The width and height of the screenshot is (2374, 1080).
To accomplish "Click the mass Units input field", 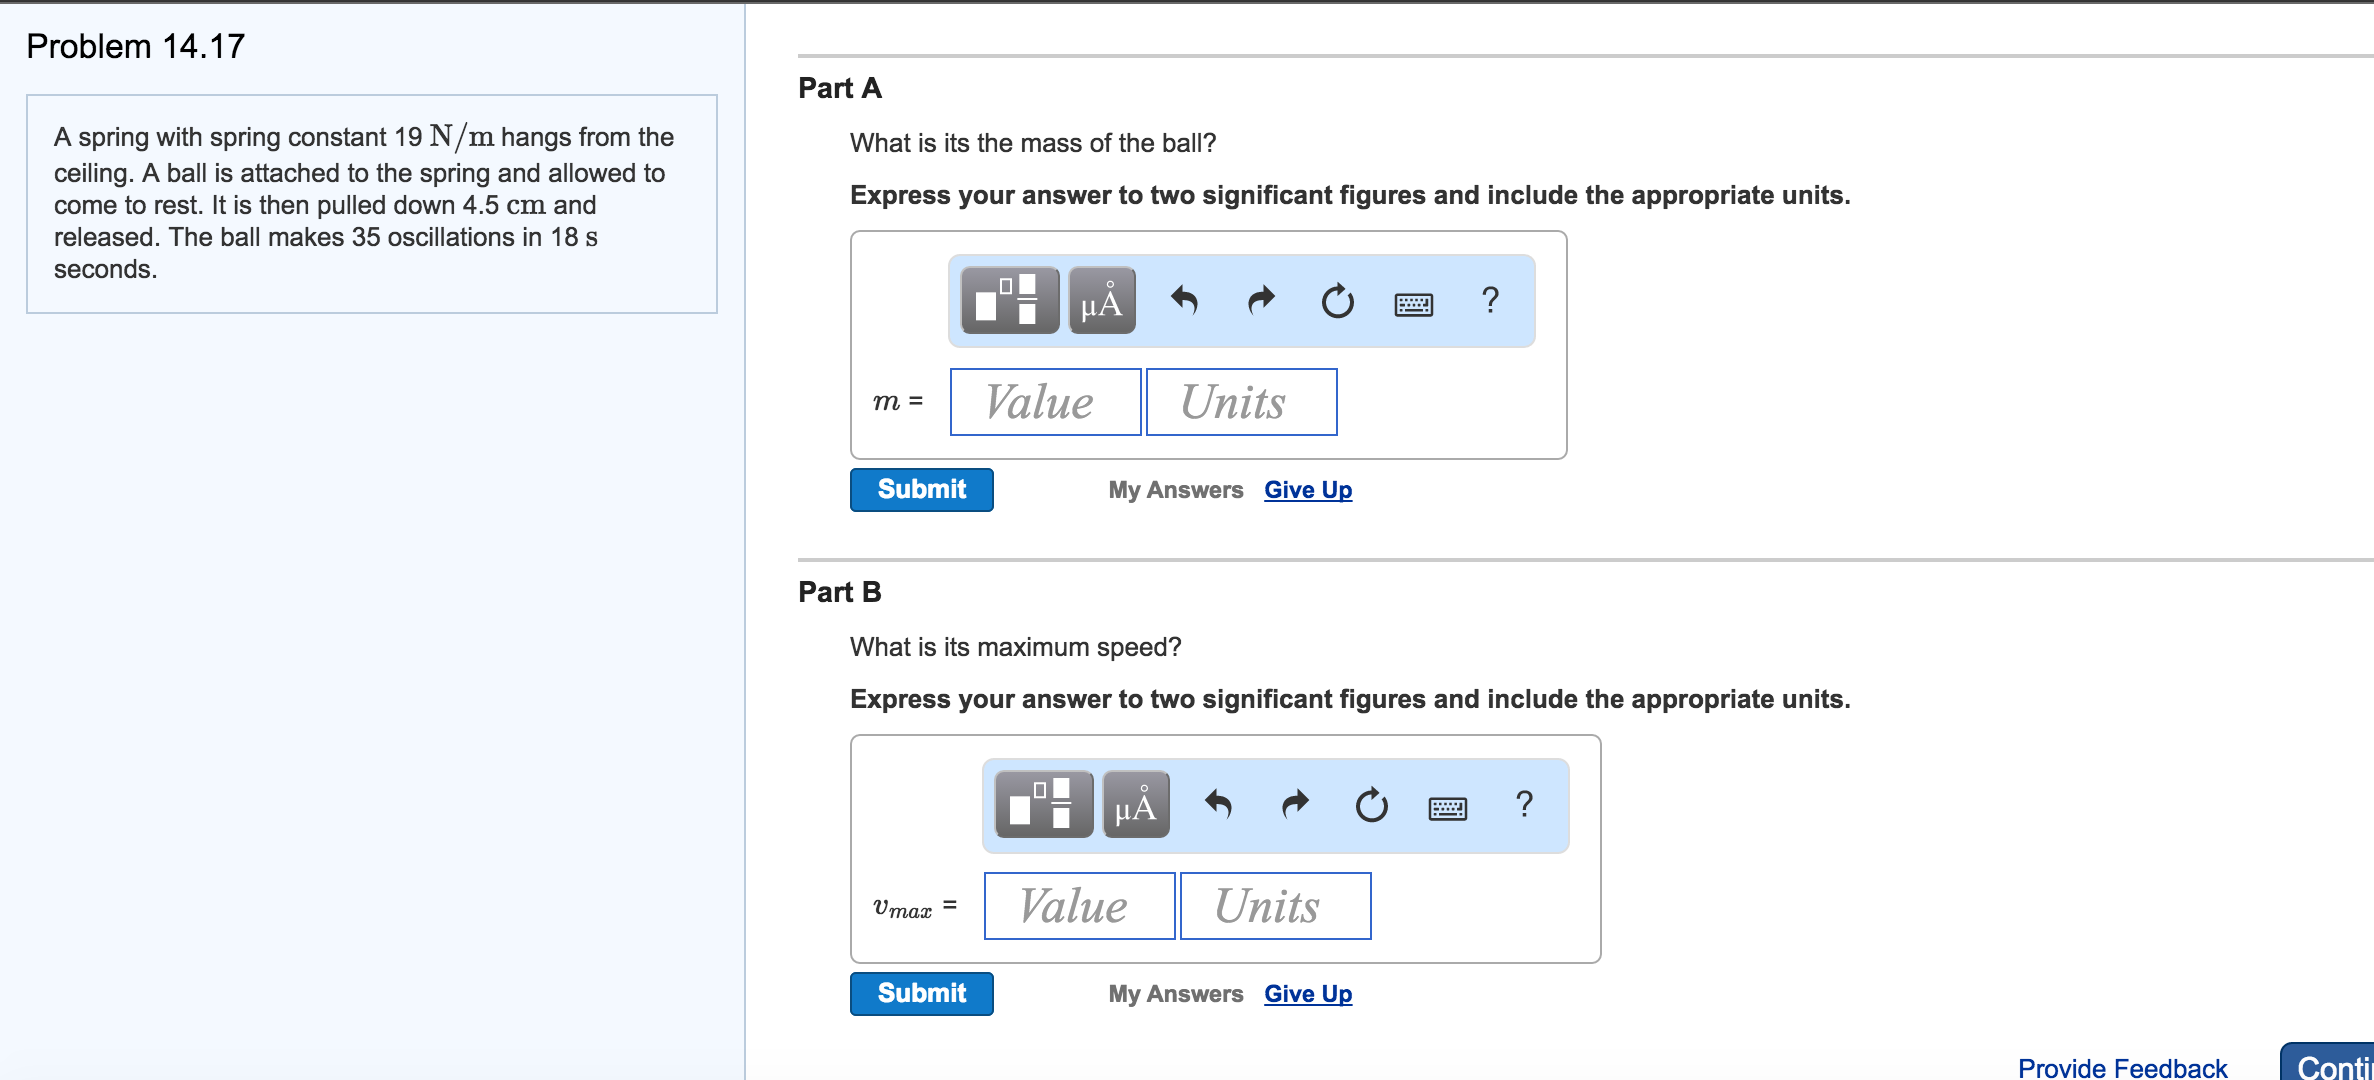I will (x=1241, y=402).
